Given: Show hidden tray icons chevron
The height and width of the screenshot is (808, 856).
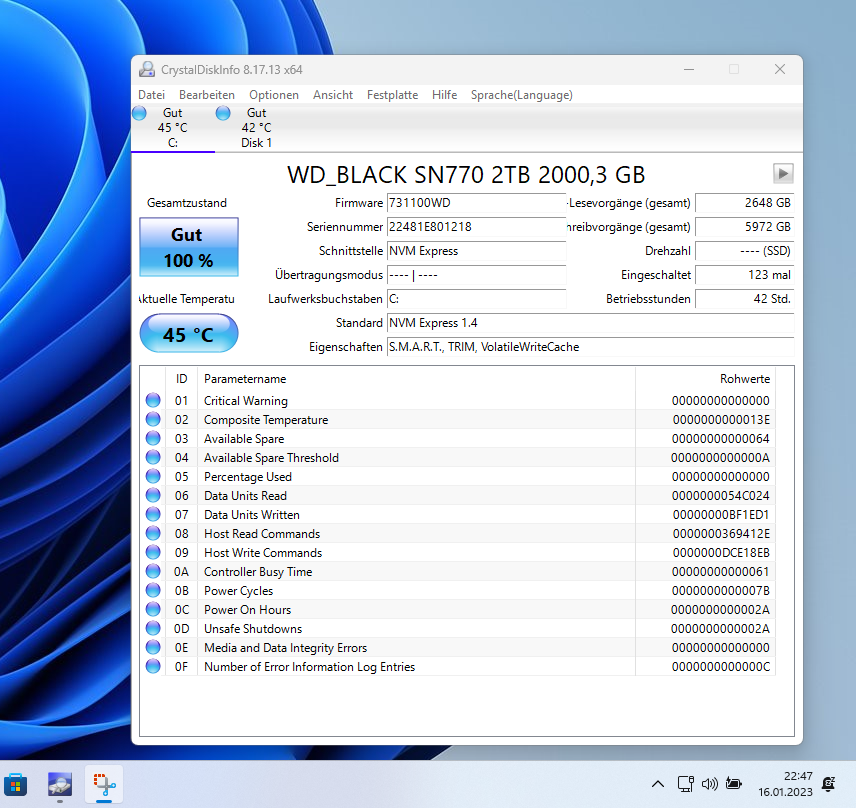Looking at the screenshot, I should click(658, 785).
